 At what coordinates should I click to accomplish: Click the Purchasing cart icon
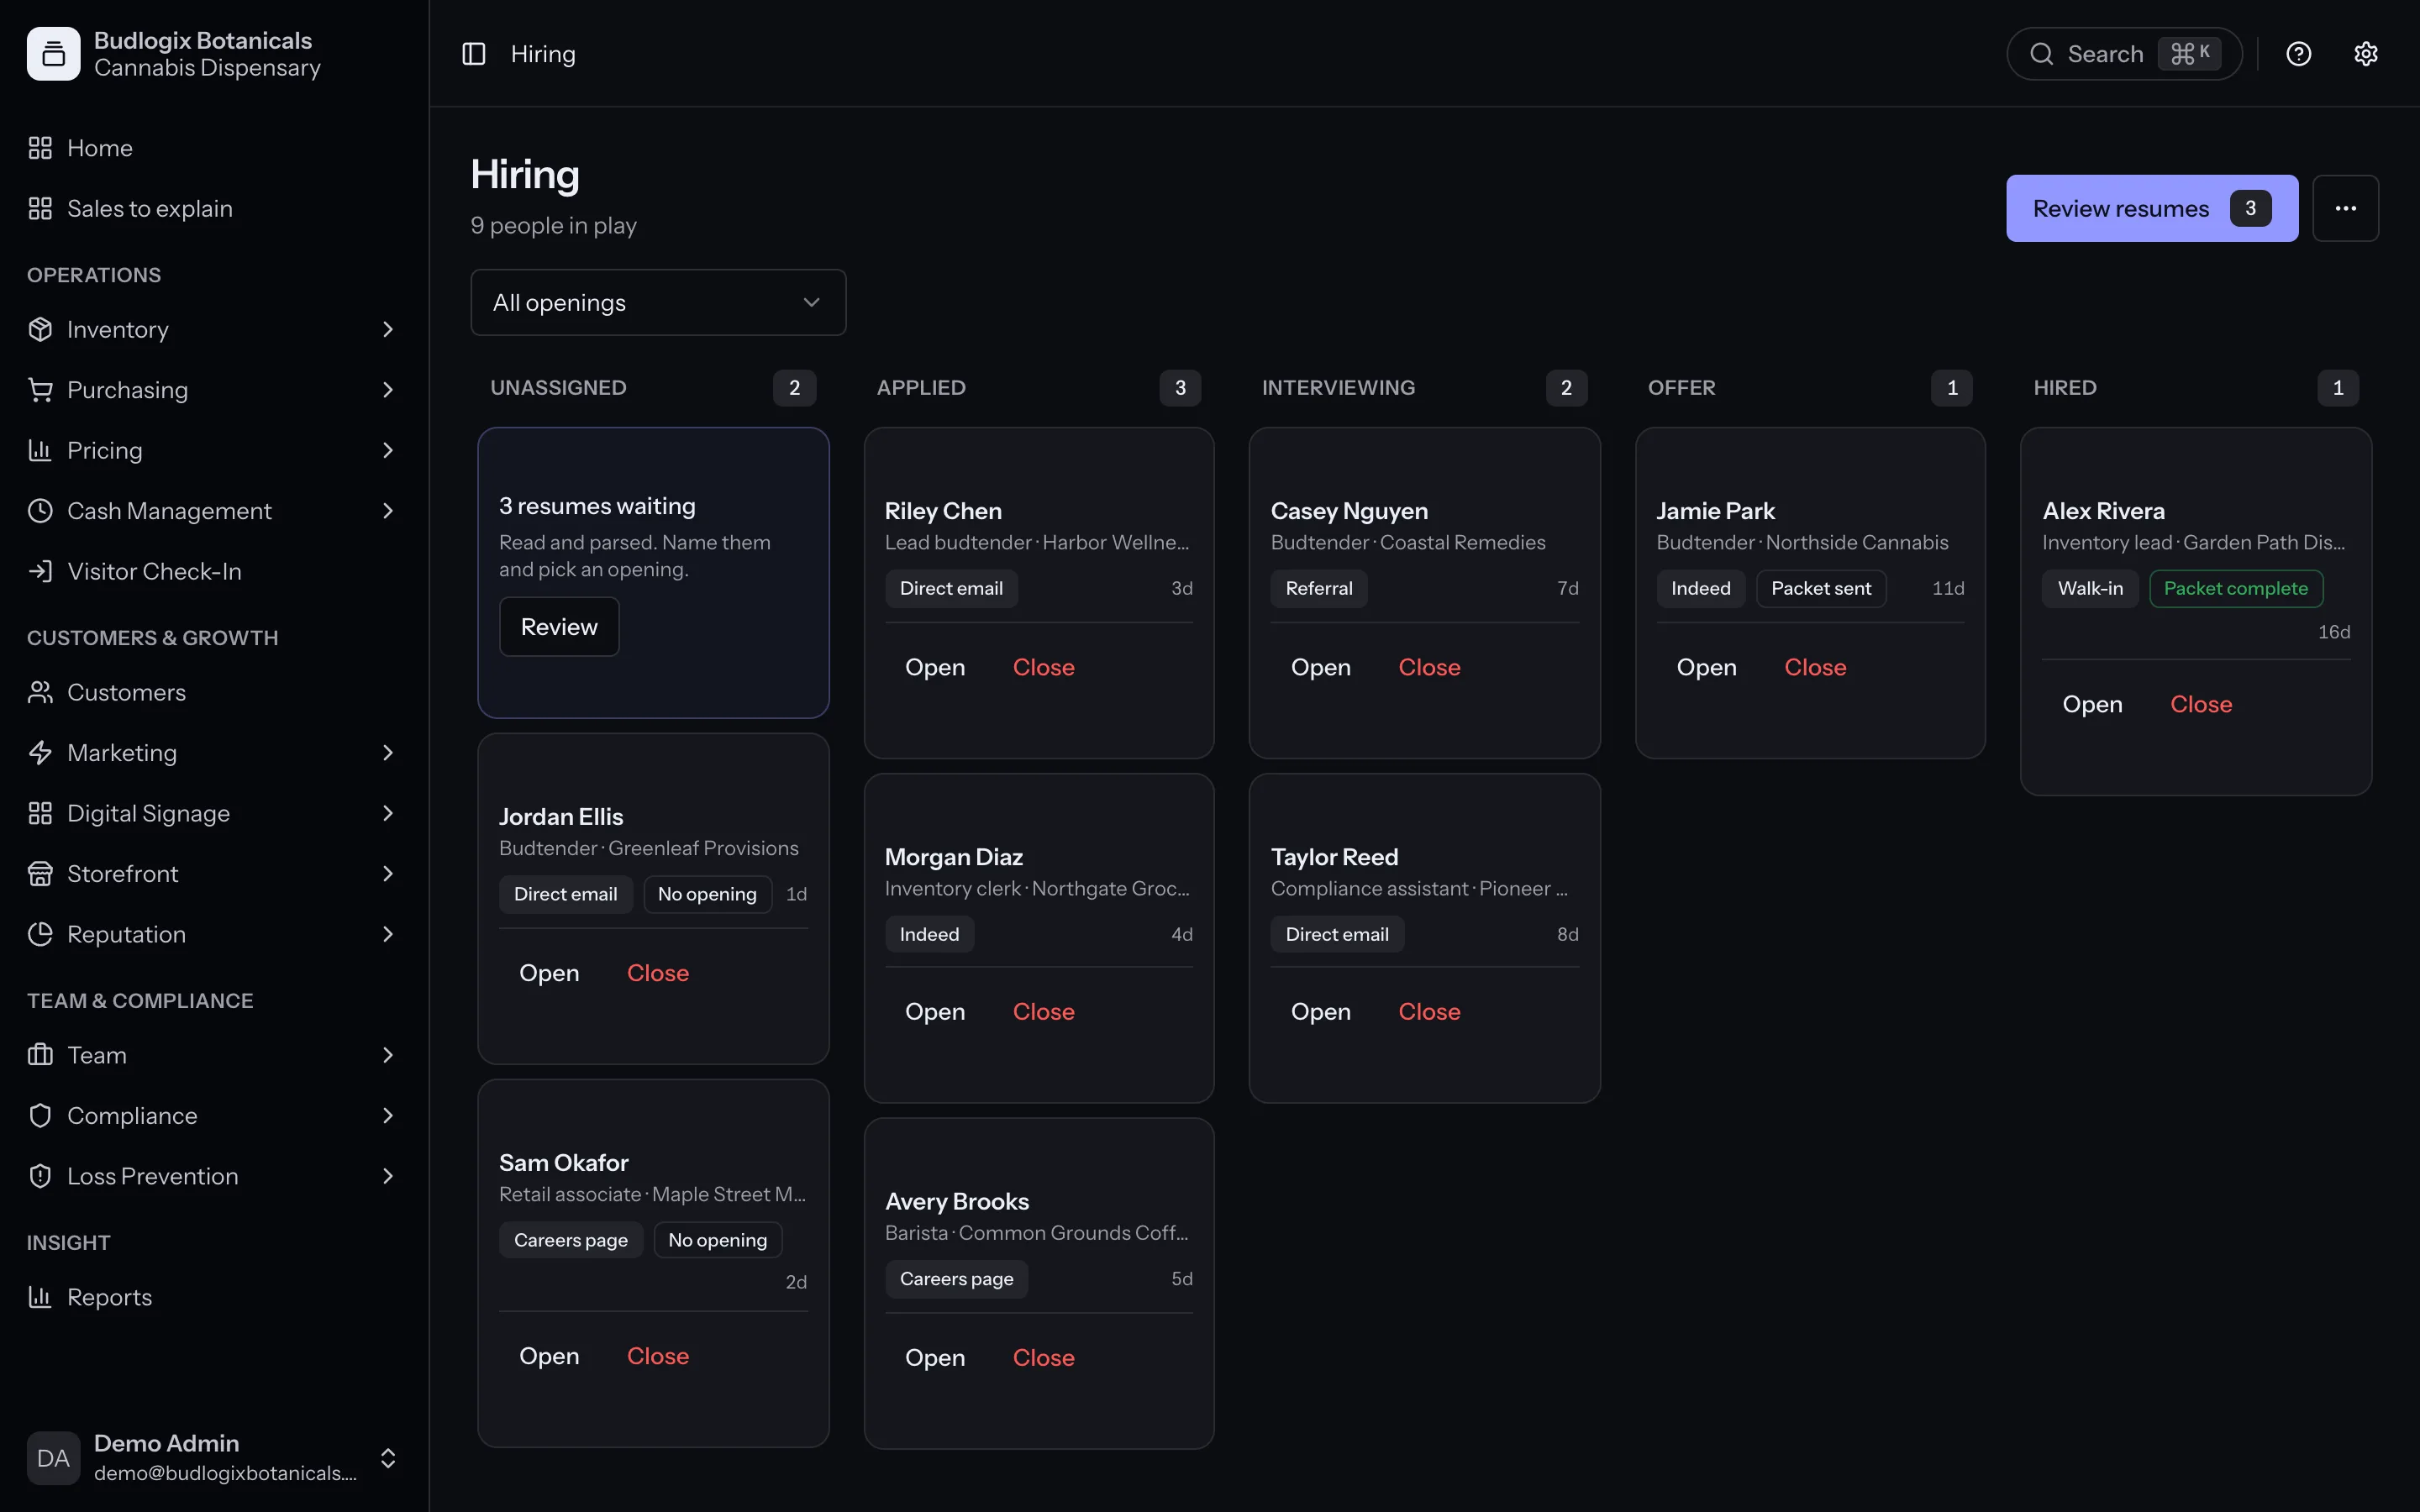point(40,390)
